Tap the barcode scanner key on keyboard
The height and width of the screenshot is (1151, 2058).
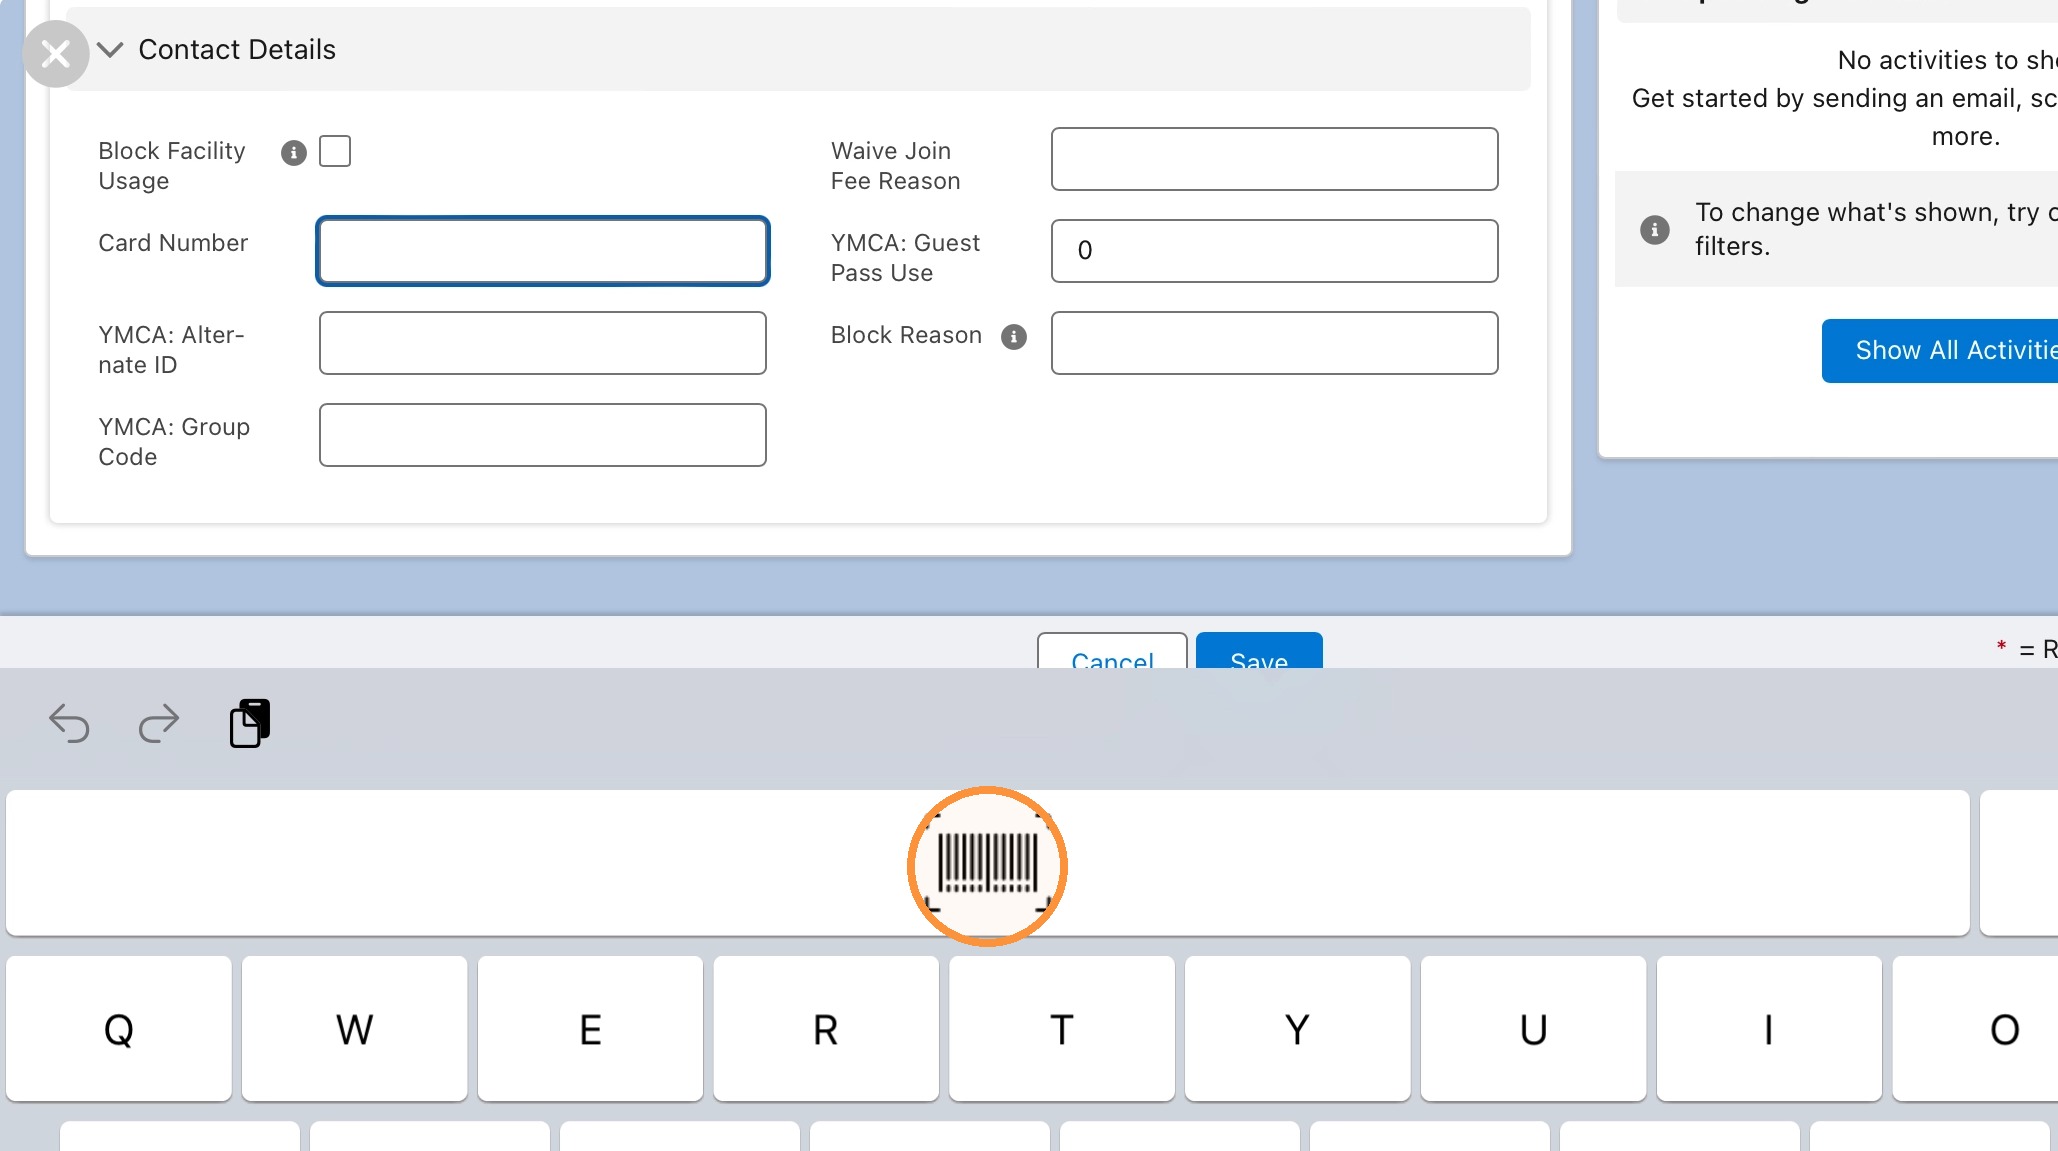987,865
